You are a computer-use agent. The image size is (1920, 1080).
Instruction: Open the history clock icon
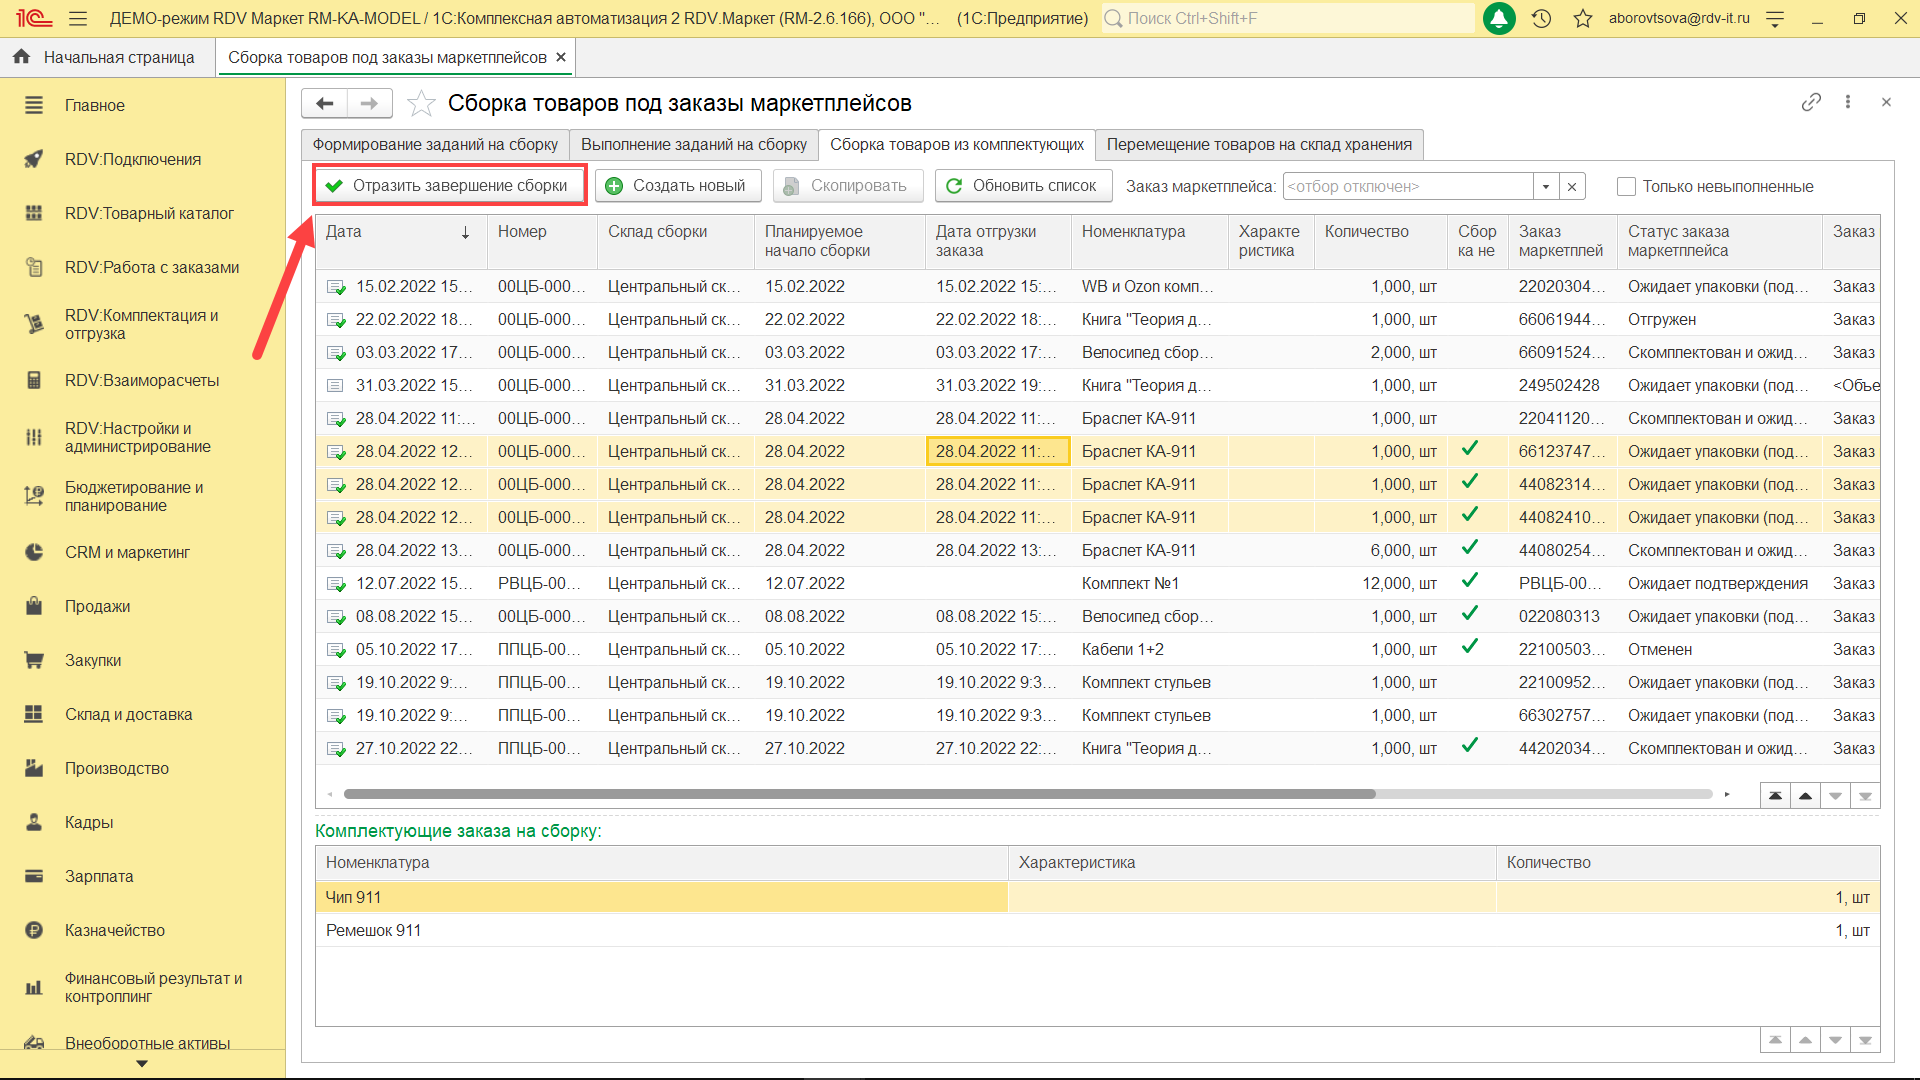click(1541, 18)
